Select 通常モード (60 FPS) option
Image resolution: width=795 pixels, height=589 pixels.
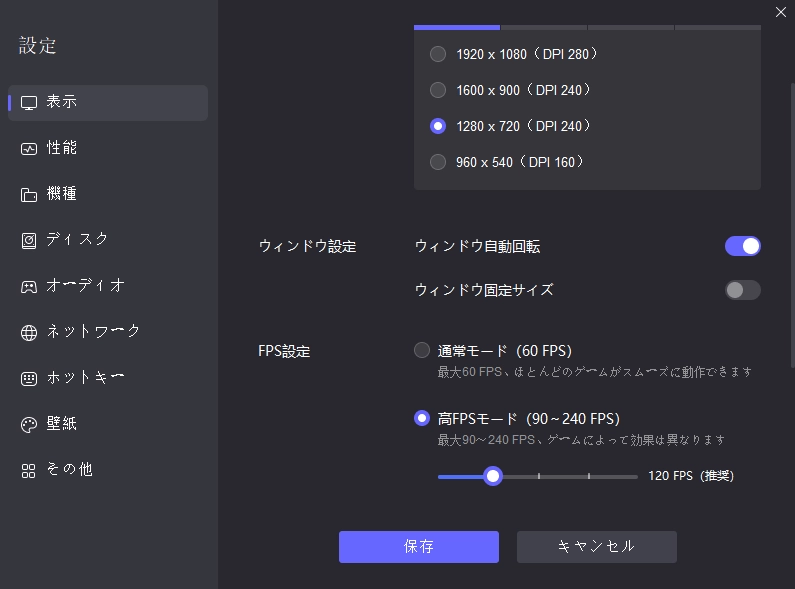point(422,351)
